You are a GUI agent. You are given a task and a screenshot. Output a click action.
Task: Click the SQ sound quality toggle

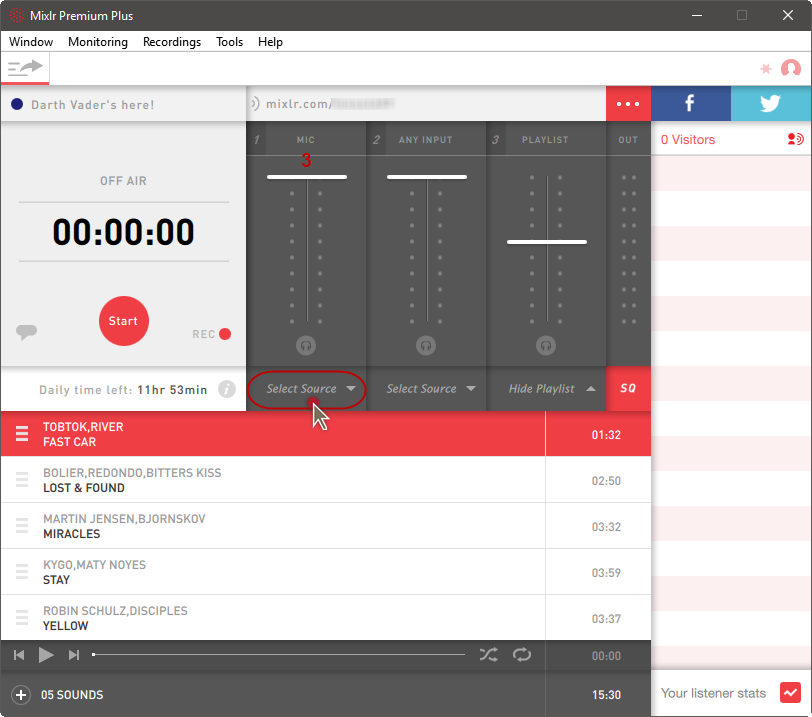coord(628,389)
